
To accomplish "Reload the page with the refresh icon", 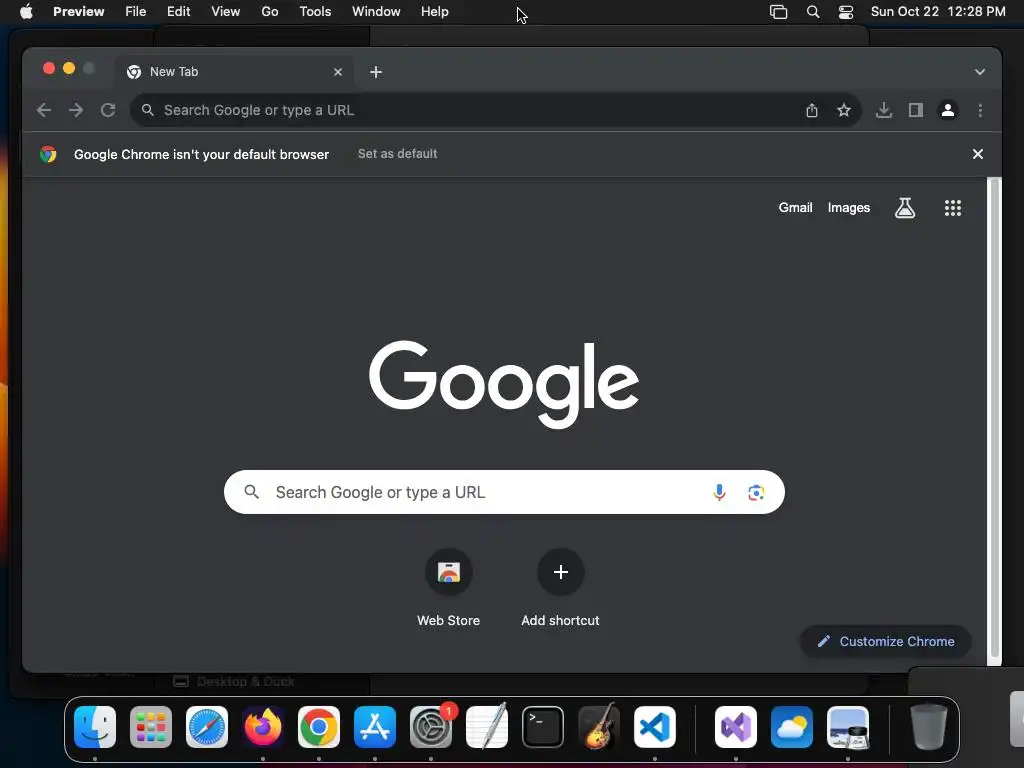I will (108, 110).
